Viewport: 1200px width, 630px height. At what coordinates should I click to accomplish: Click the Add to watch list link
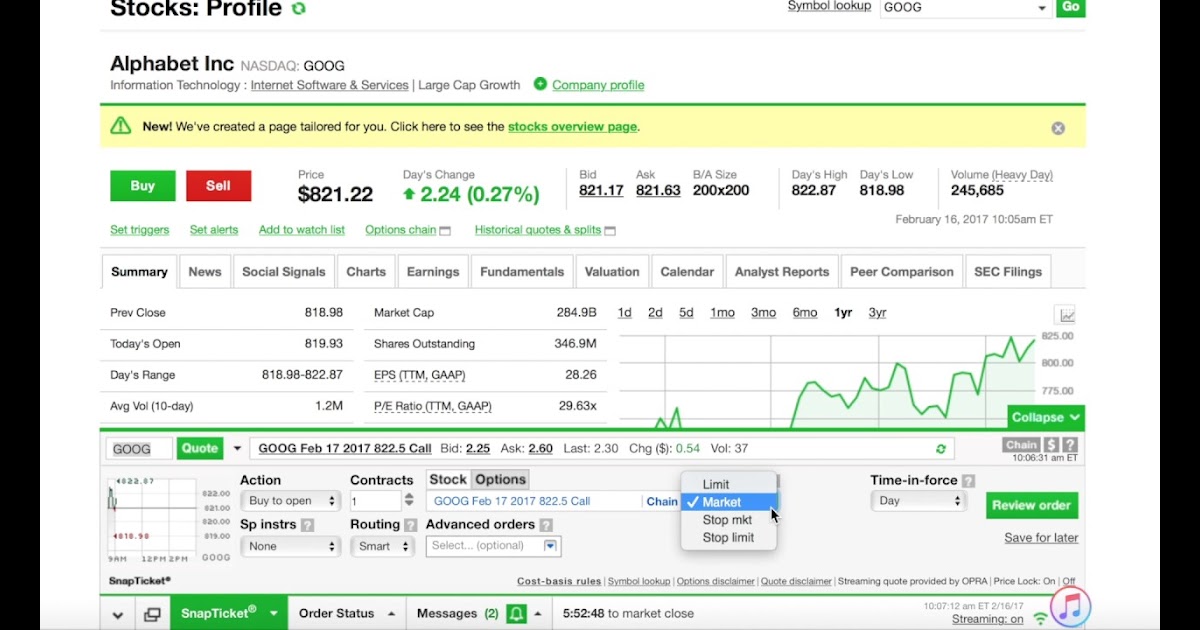click(302, 230)
